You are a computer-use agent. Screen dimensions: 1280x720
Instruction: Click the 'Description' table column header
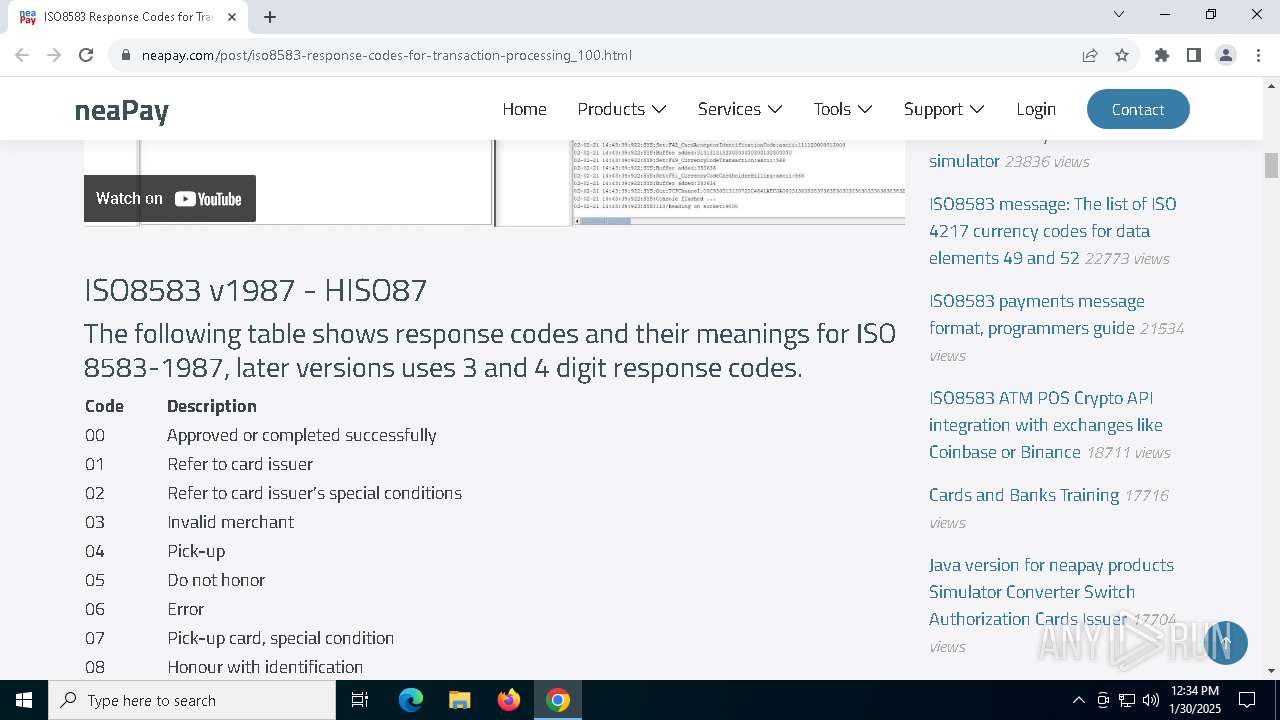[212, 406]
